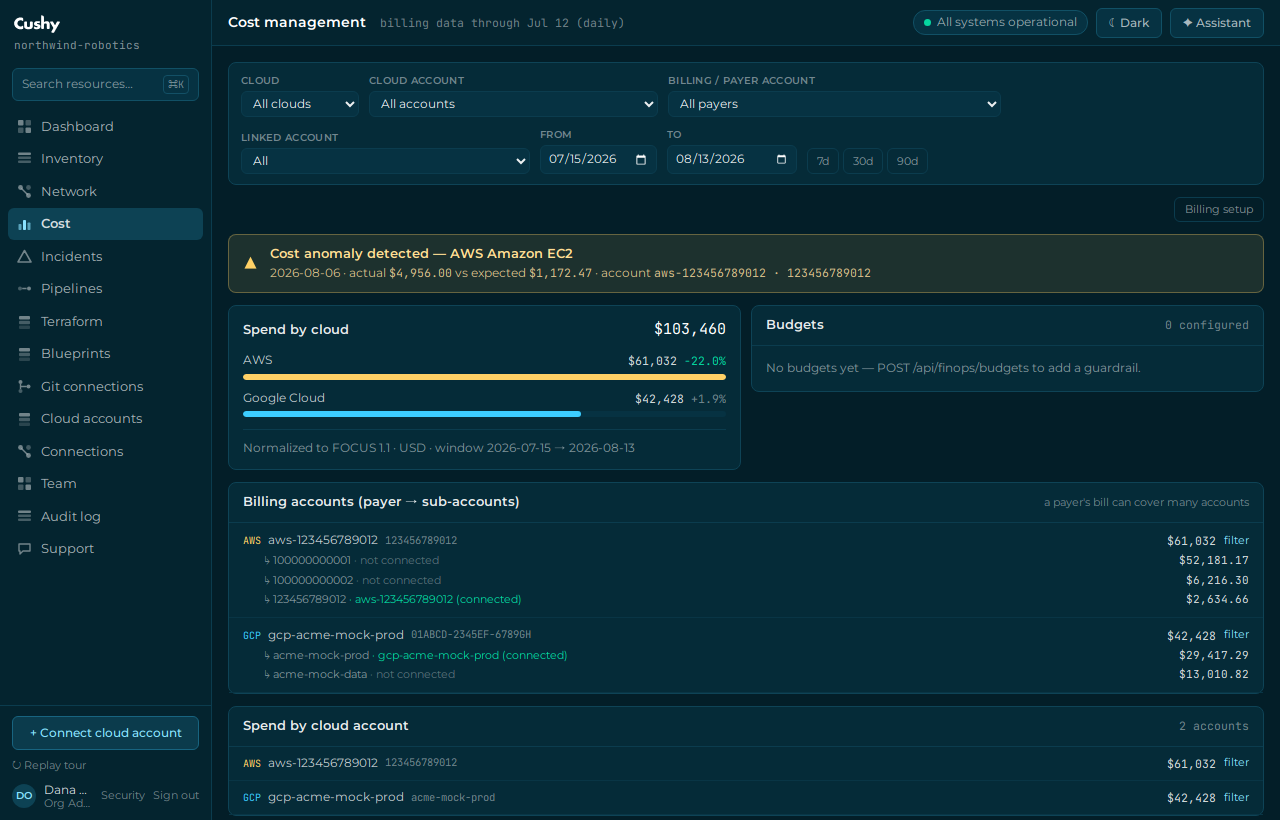
Task: Click the GCP badge in Billing accounts
Action: pos(252,635)
